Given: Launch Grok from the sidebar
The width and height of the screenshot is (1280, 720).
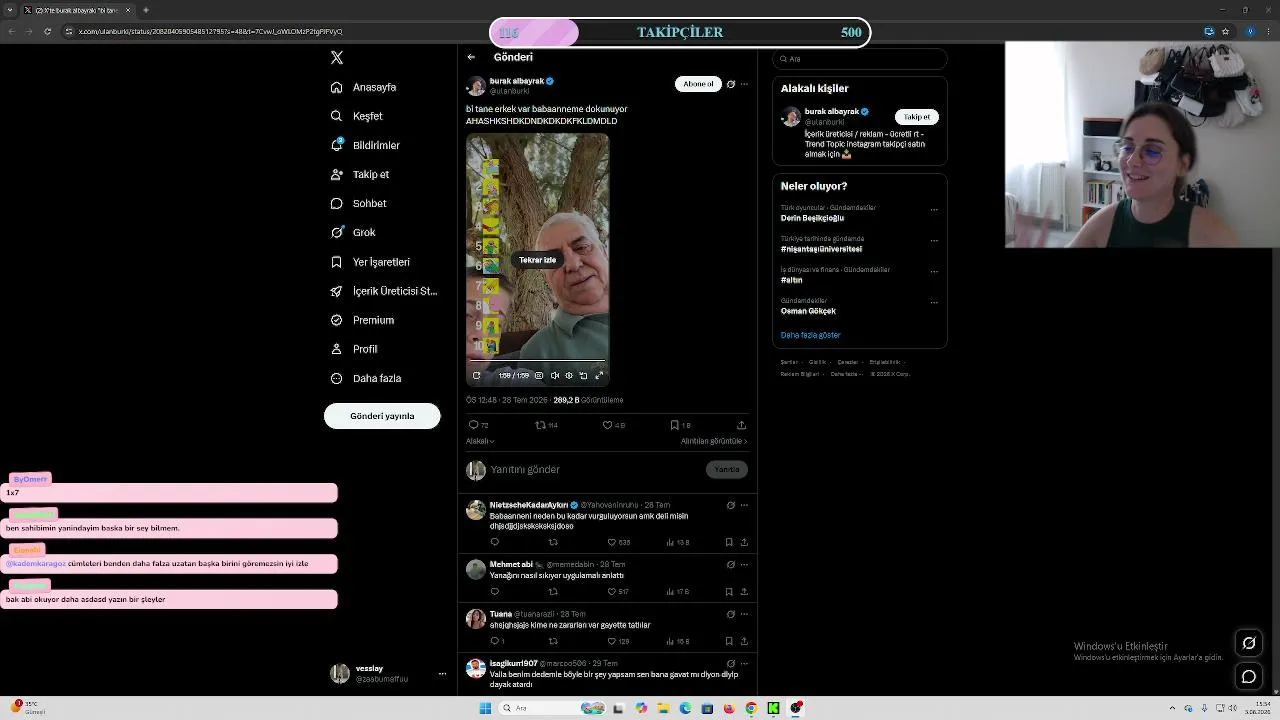Looking at the screenshot, I should [353, 232].
